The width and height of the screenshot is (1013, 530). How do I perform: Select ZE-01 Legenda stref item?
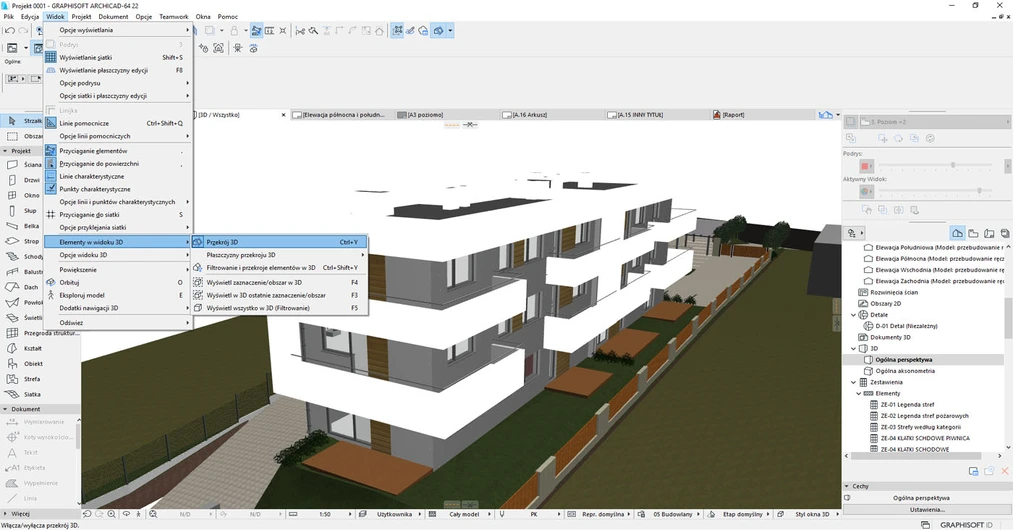(x=907, y=405)
